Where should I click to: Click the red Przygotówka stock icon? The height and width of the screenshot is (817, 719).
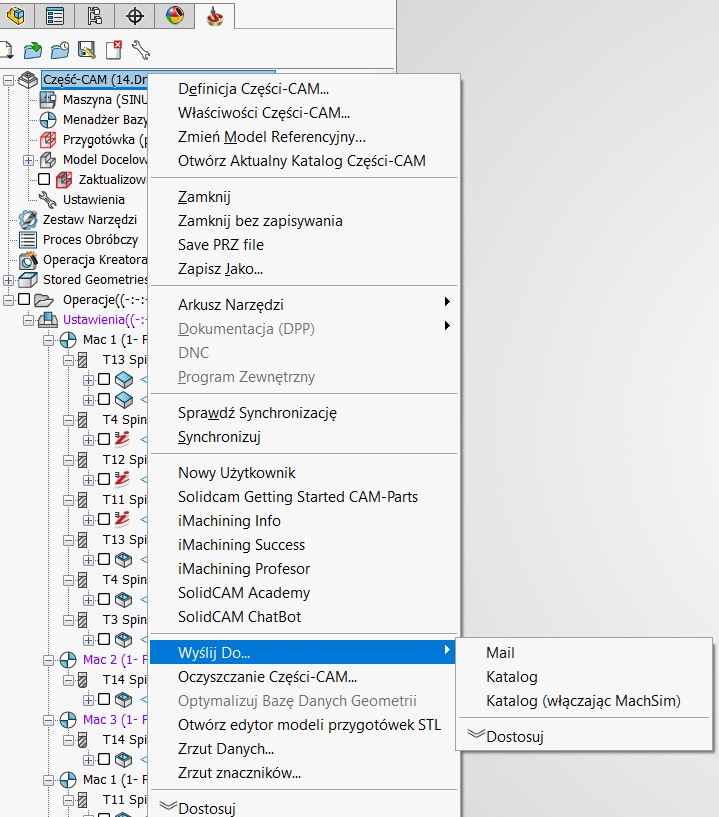pos(48,140)
